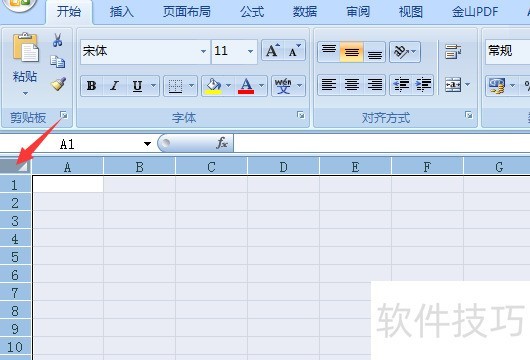Select column B header
Image resolution: width=530 pixels, height=360 pixels.
140,166
